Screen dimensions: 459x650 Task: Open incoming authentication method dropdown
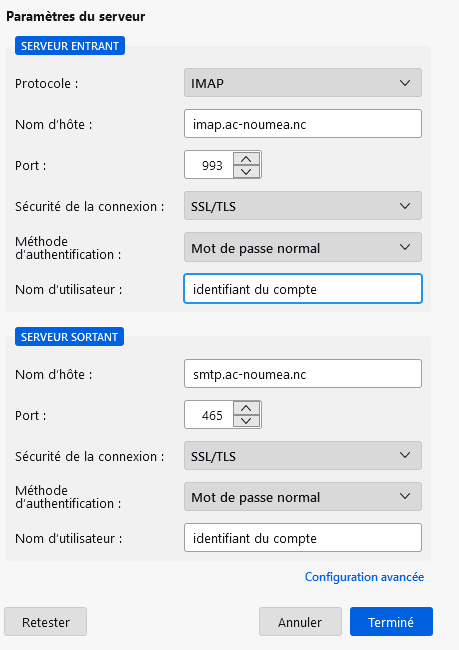click(303, 247)
